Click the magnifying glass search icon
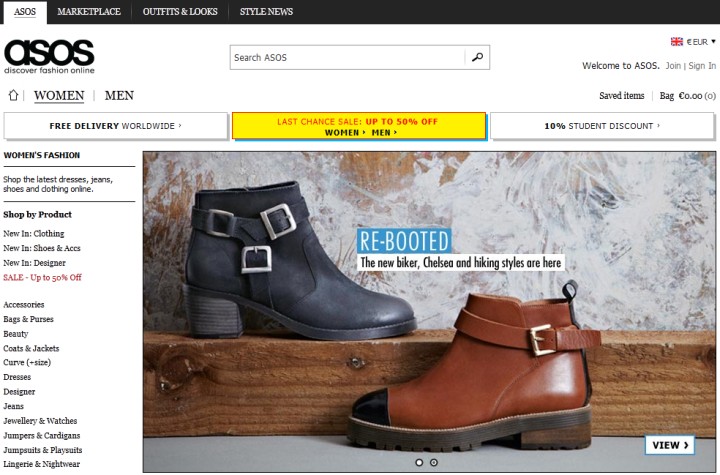This screenshot has height=475, width=720. tap(477, 57)
